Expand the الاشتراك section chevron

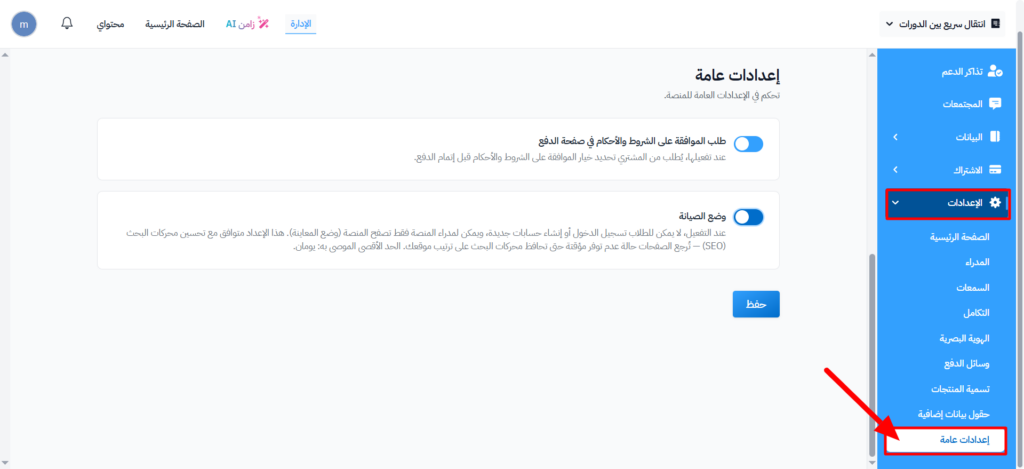click(894, 170)
